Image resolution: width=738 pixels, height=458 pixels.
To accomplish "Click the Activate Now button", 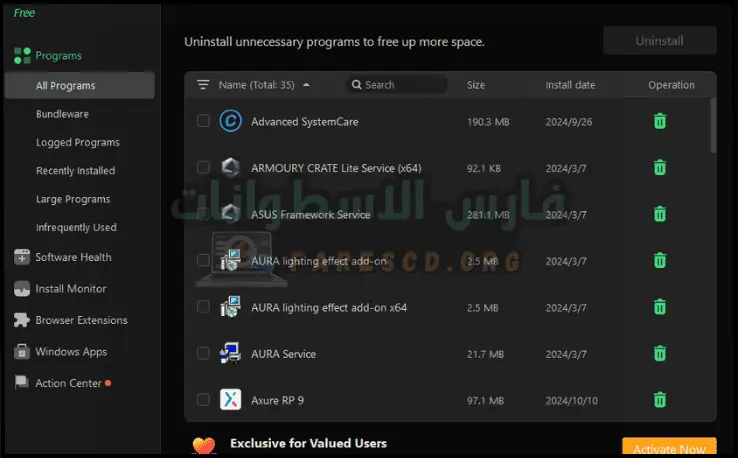I will pyautogui.click(x=669, y=447).
